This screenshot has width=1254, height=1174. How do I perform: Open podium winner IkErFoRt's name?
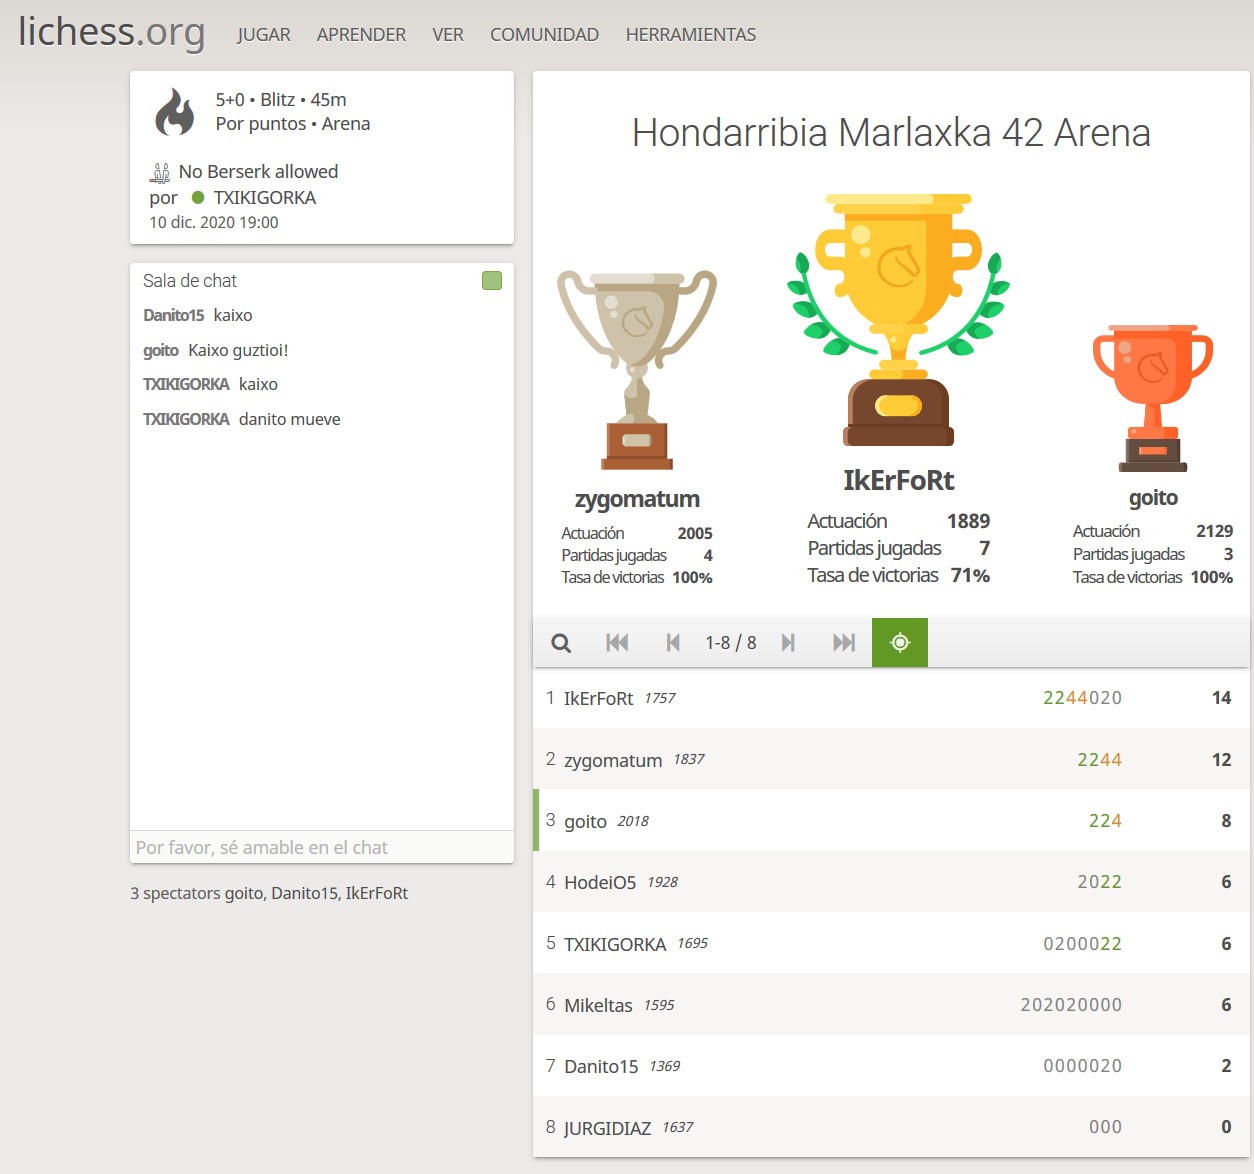pyautogui.click(x=898, y=481)
